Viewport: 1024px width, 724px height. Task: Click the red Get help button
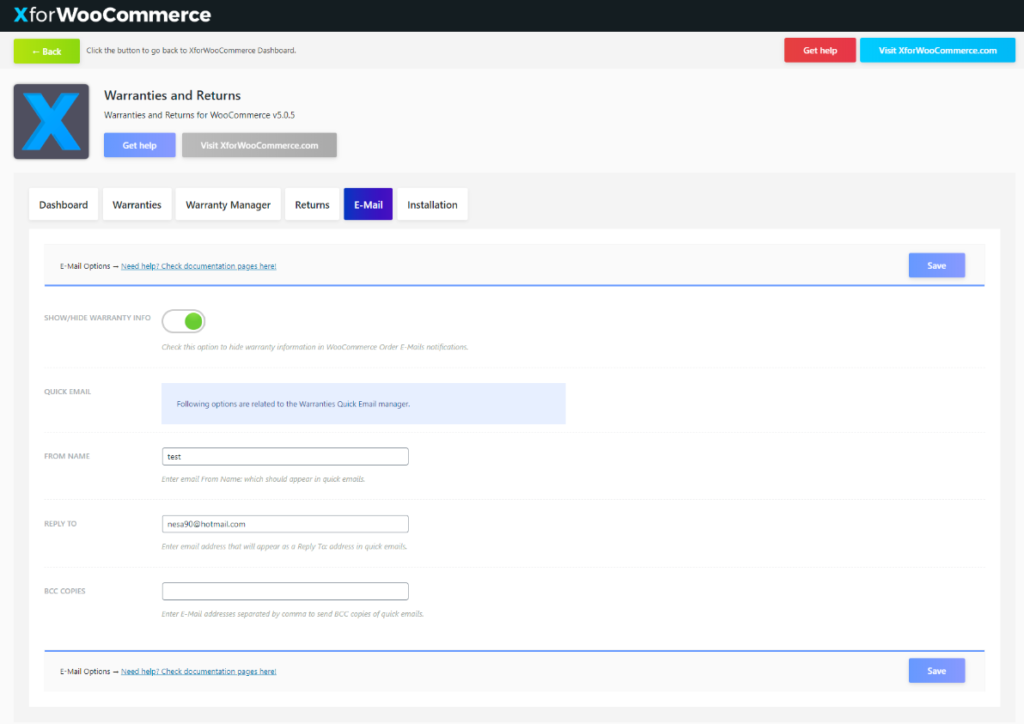click(820, 50)
